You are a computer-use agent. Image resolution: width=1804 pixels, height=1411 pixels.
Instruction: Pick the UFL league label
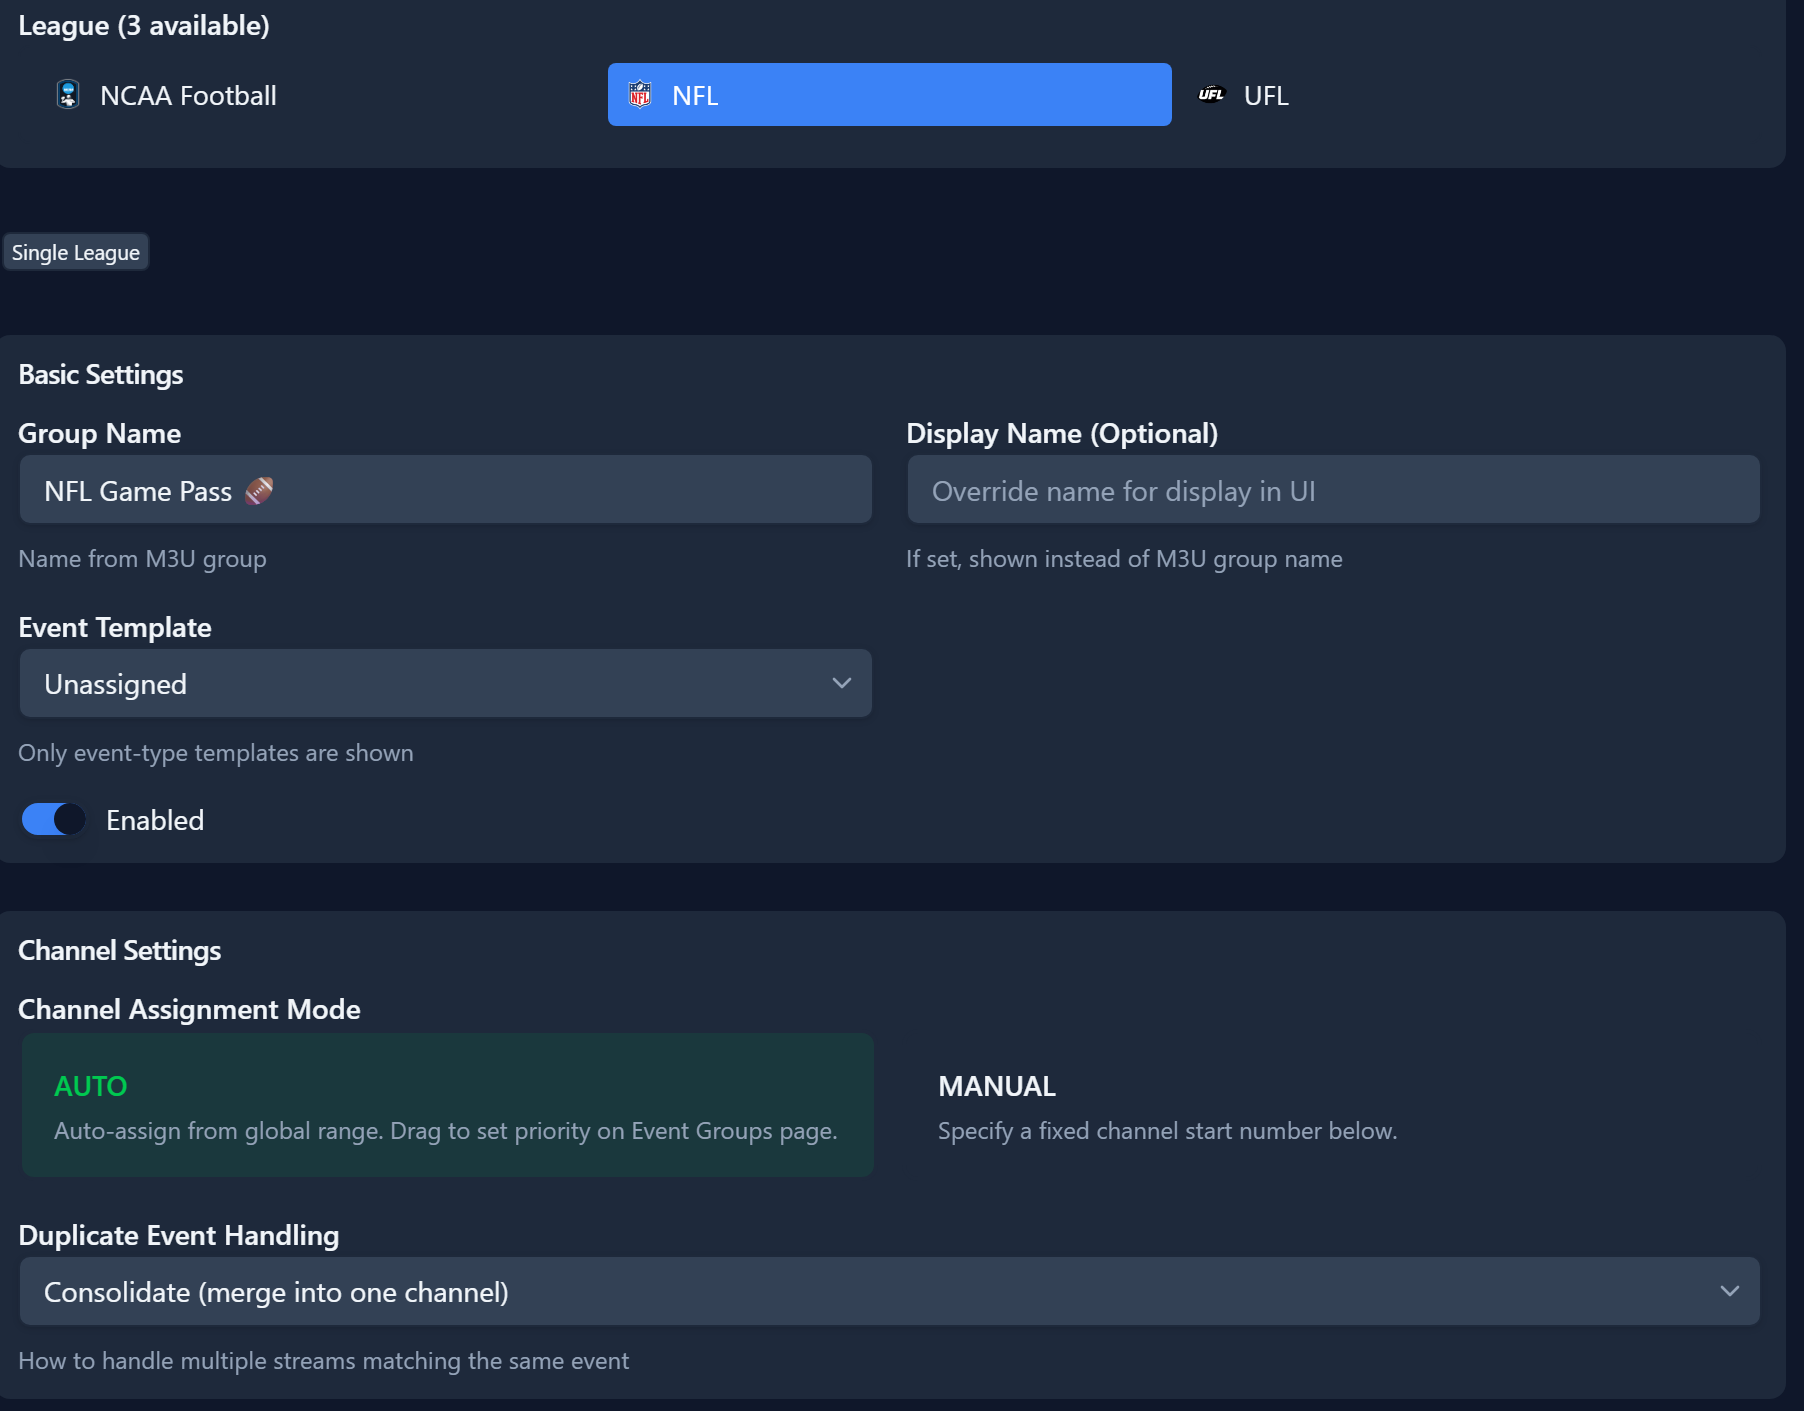pos(1266,96)
